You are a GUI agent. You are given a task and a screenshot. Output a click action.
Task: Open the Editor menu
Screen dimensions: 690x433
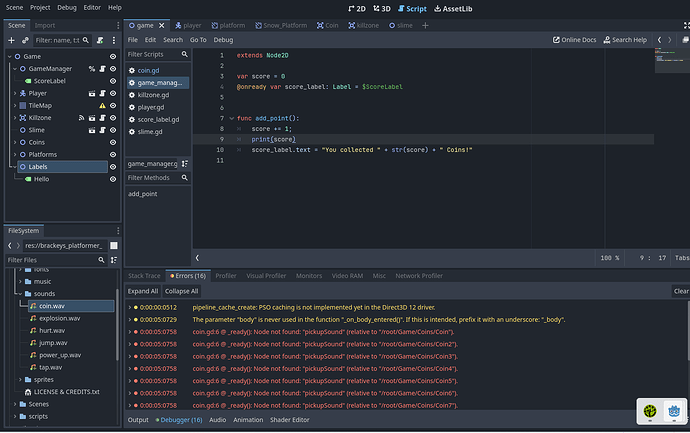coord(92,7)
